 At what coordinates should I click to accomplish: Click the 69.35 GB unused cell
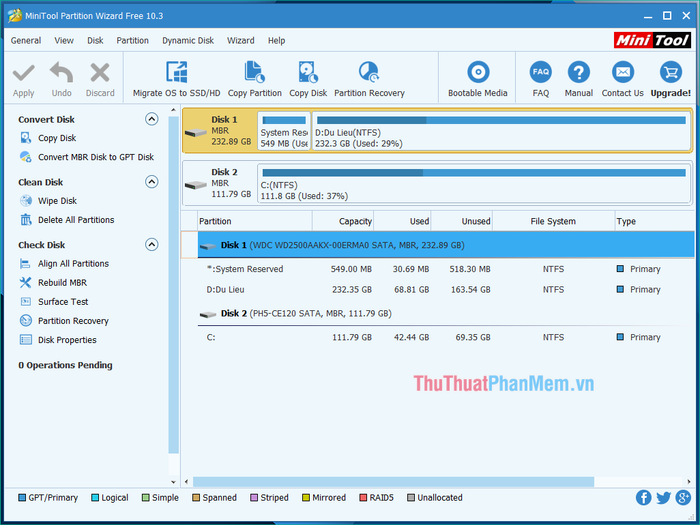coord(473,338)
